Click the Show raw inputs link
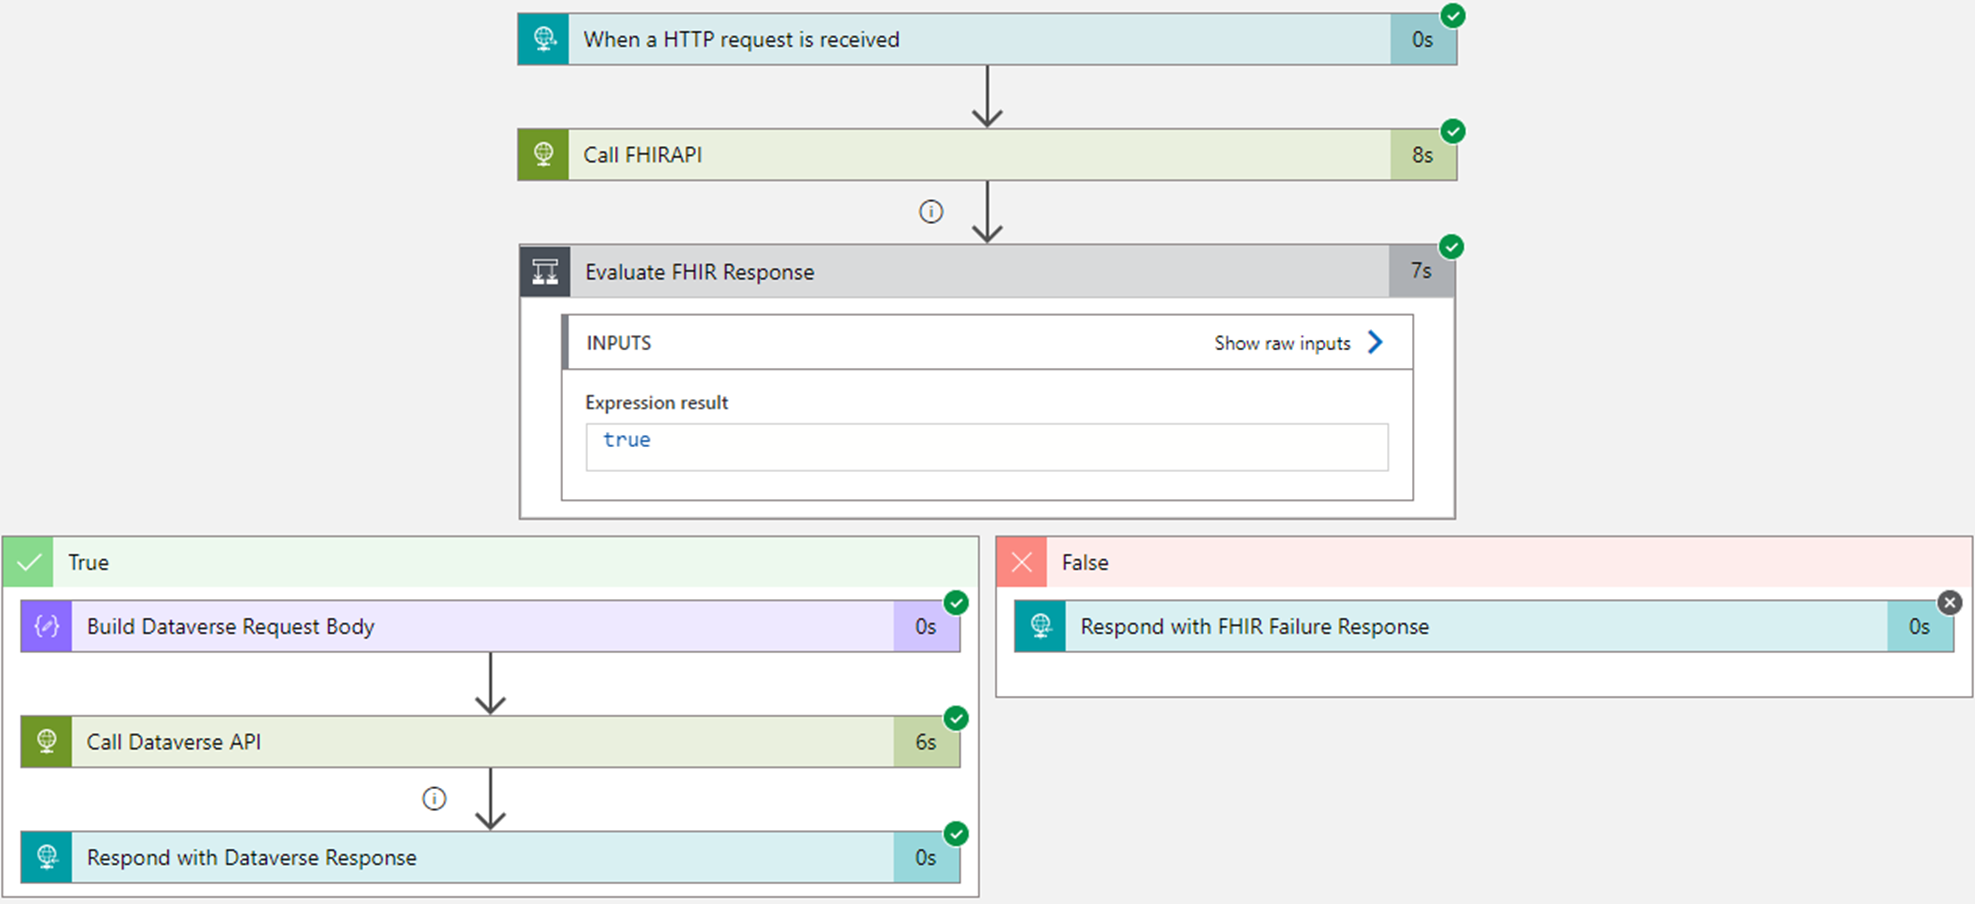 (1282, 343)
